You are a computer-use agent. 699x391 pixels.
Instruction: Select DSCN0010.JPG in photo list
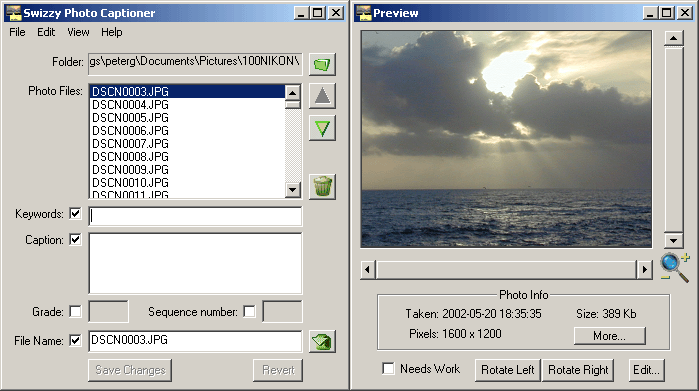click(187, 182)
